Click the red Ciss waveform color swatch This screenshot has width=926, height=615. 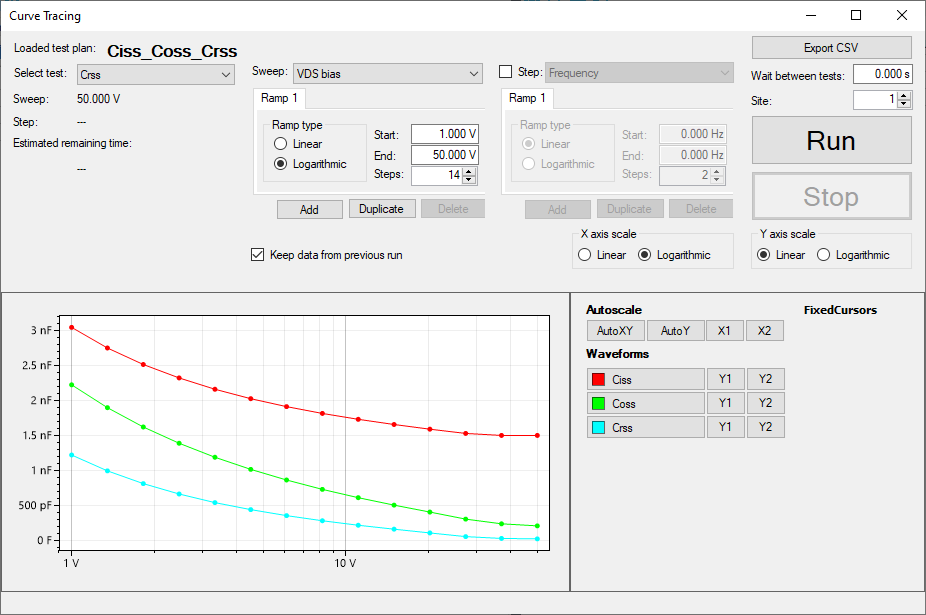598,380
